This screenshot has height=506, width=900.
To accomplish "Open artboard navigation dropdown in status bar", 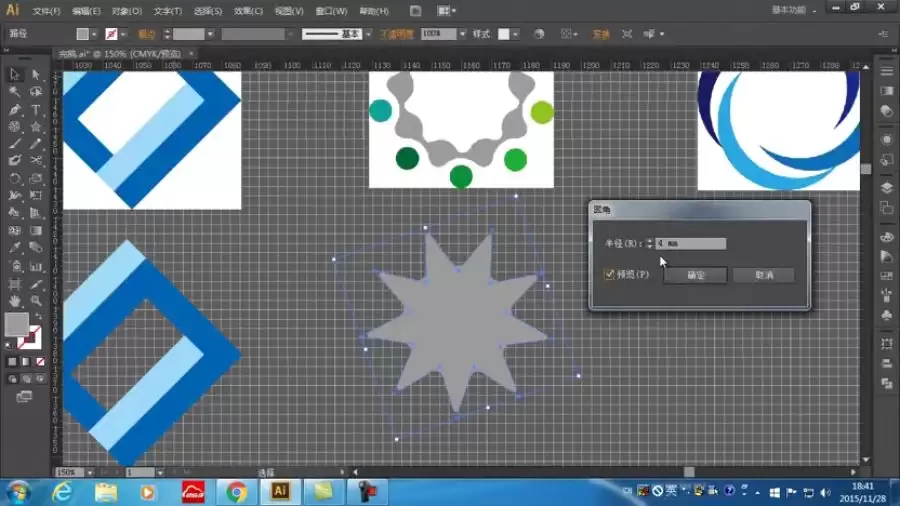I will [160, 473].
